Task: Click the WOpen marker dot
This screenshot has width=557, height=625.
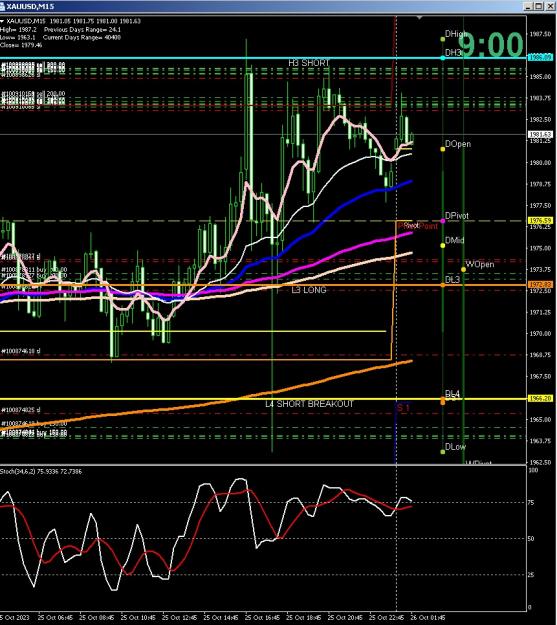Action: coord(463,270)
